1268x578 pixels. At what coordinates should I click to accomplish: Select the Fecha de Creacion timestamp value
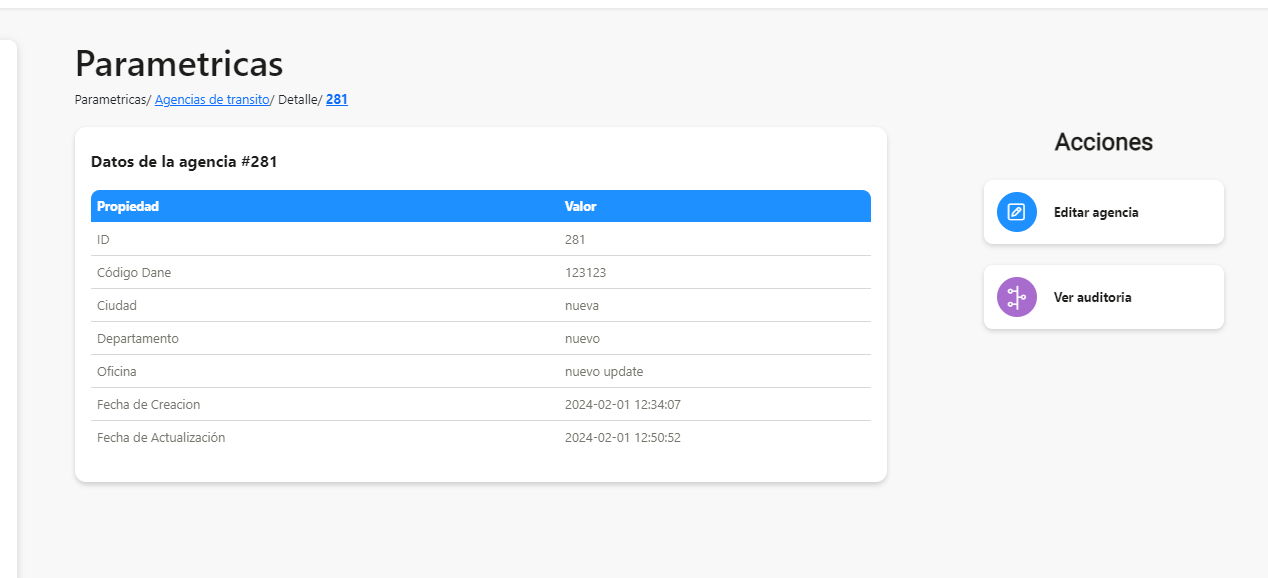coord(623,404)
